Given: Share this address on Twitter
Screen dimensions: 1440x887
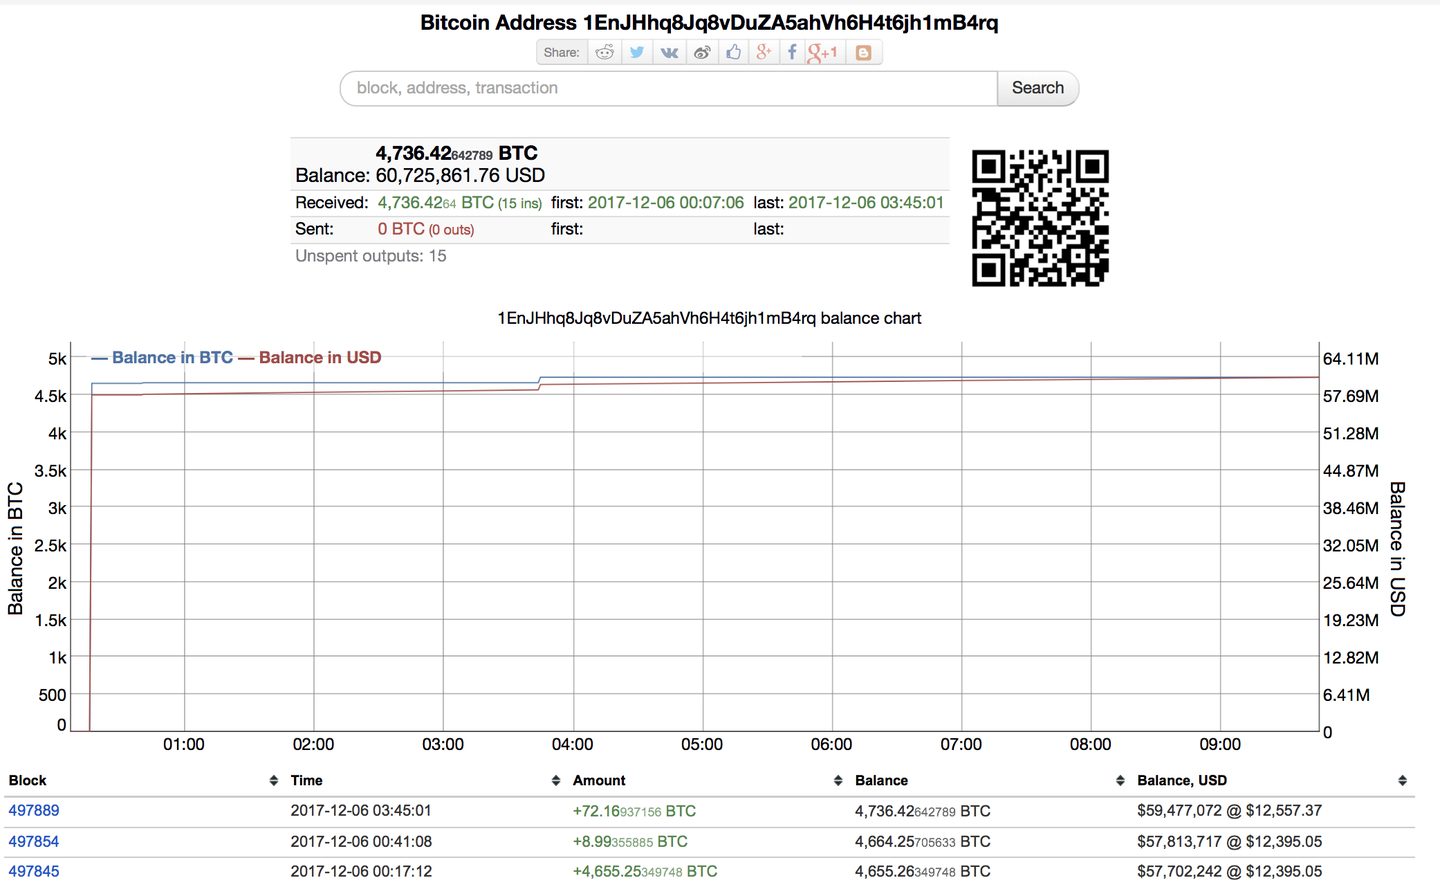Looking at the screenshot, I should click(637, 52).
